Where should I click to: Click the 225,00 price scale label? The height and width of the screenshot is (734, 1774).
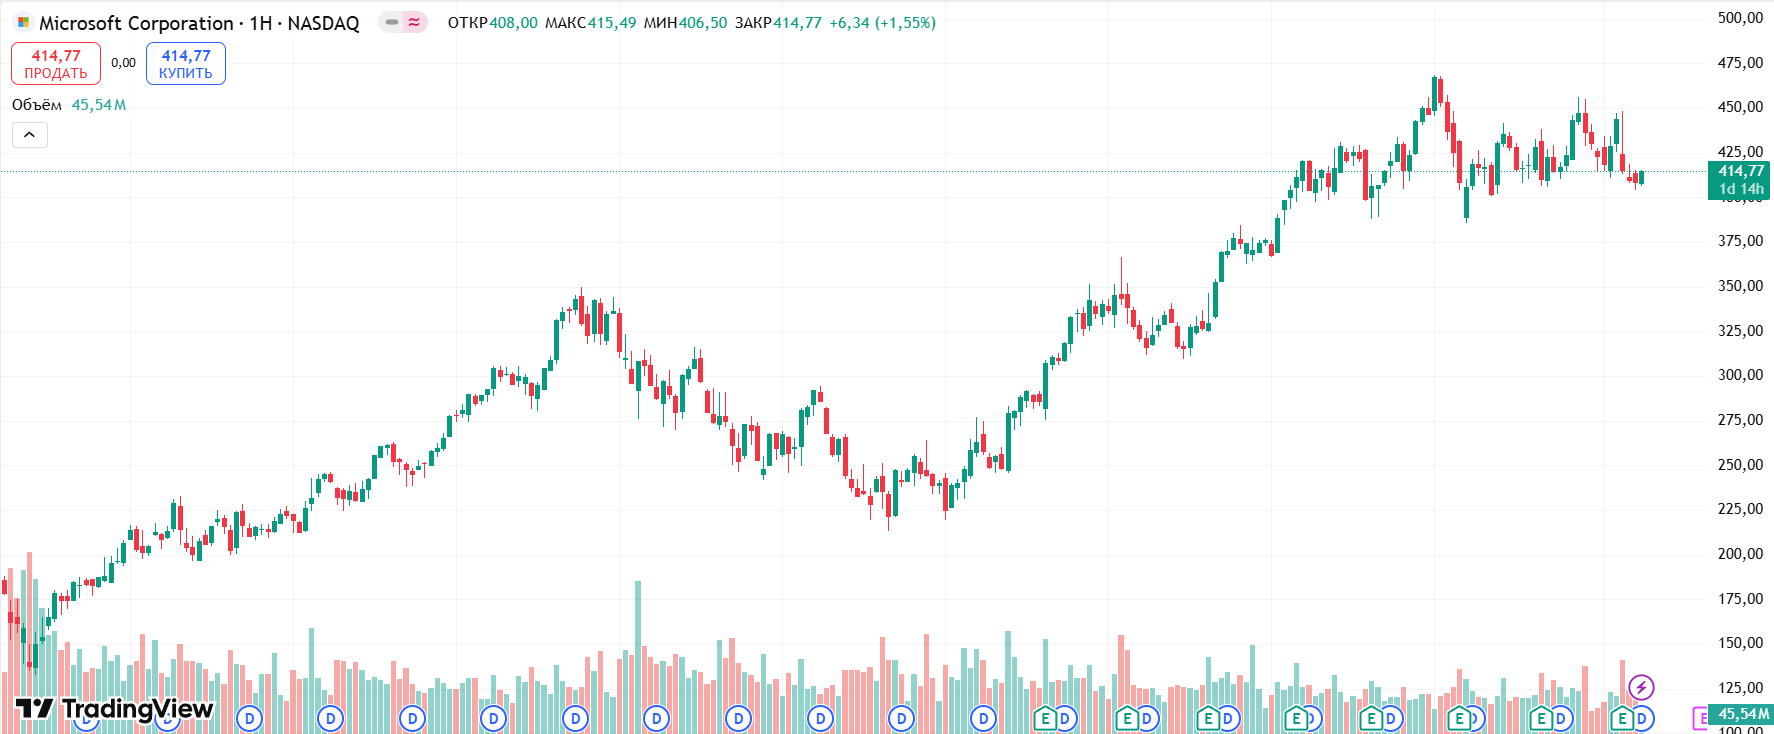1740,508
